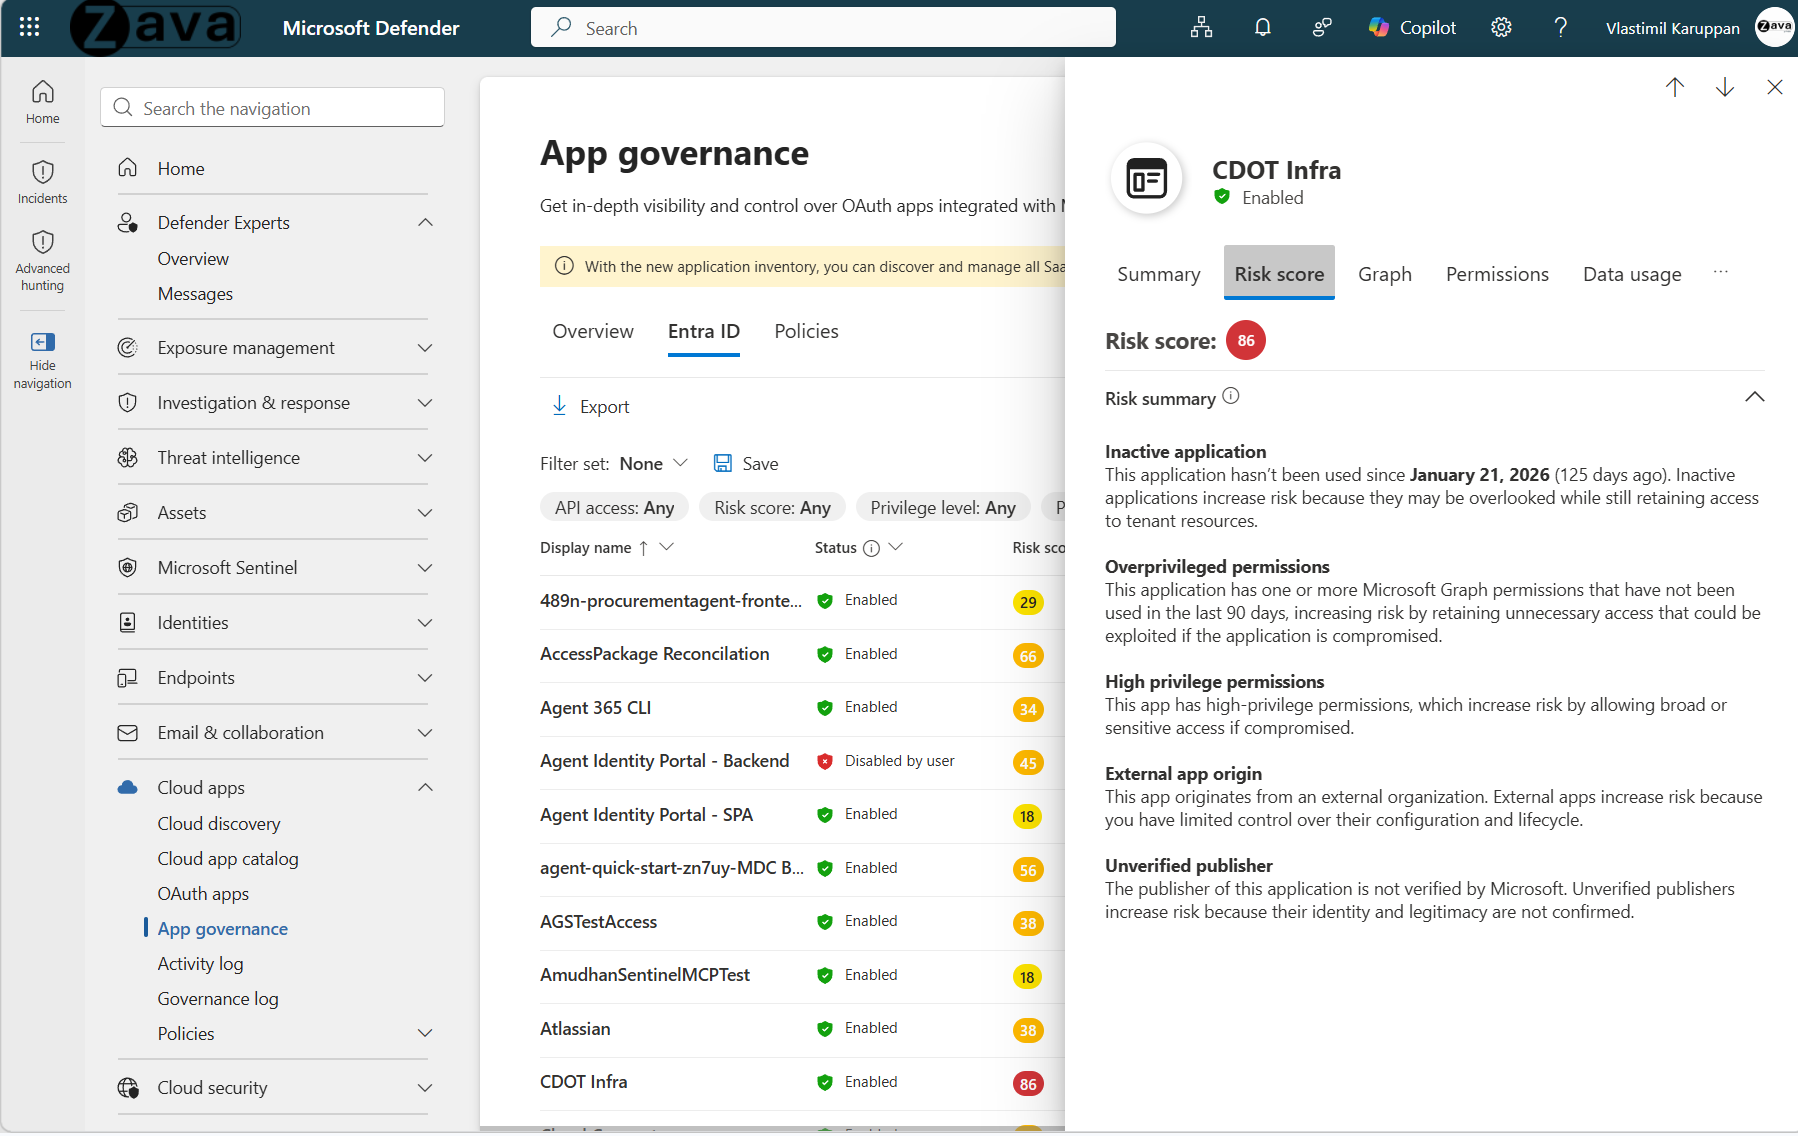Viewport: 1798px width, 1136px height.
Task: Collapse the Risk summary section
Action: 1754,397
